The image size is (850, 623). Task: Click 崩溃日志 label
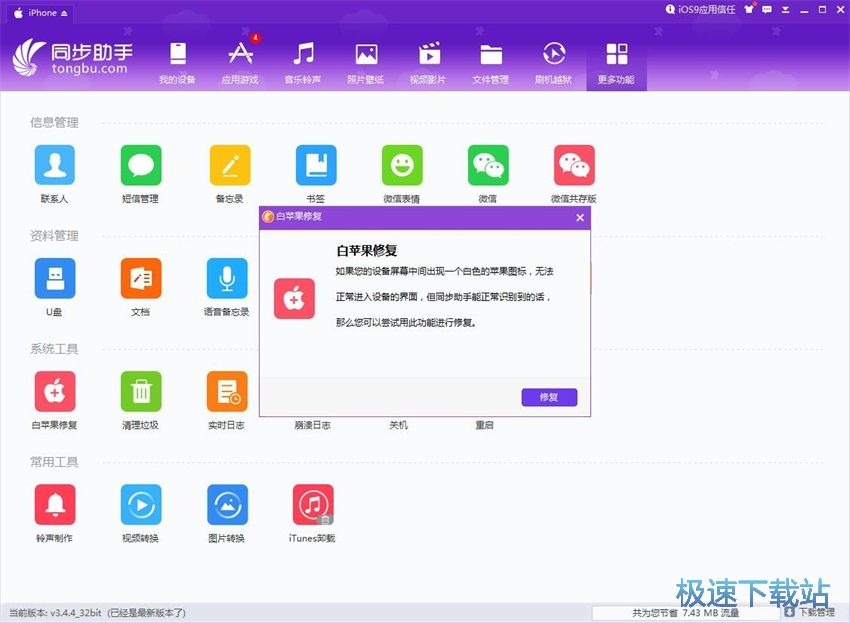(x=313, y=425)
